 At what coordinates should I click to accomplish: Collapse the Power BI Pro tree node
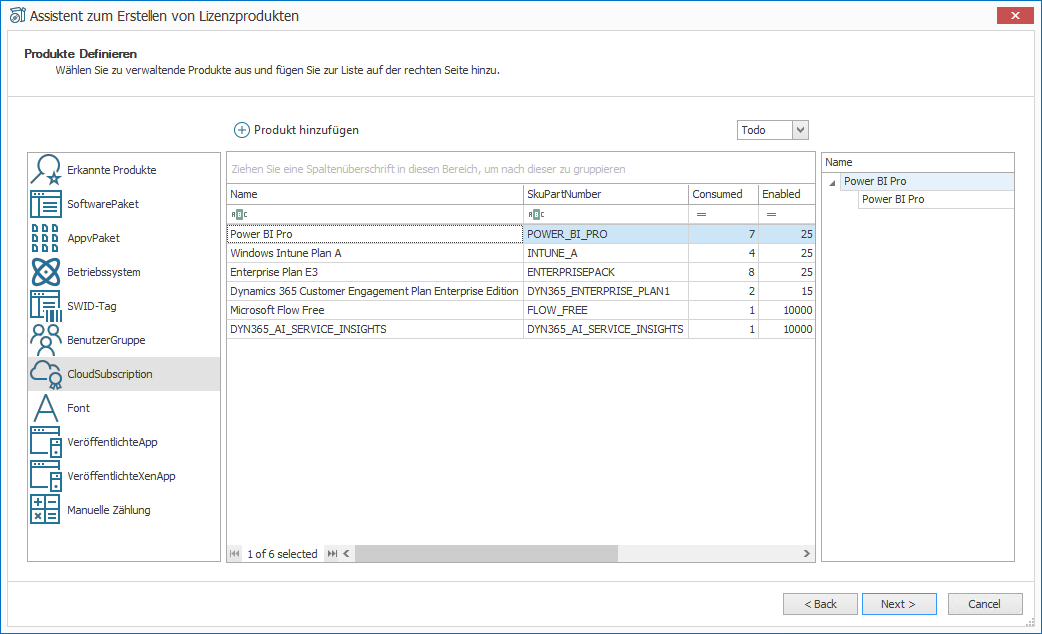click(832, 182)
